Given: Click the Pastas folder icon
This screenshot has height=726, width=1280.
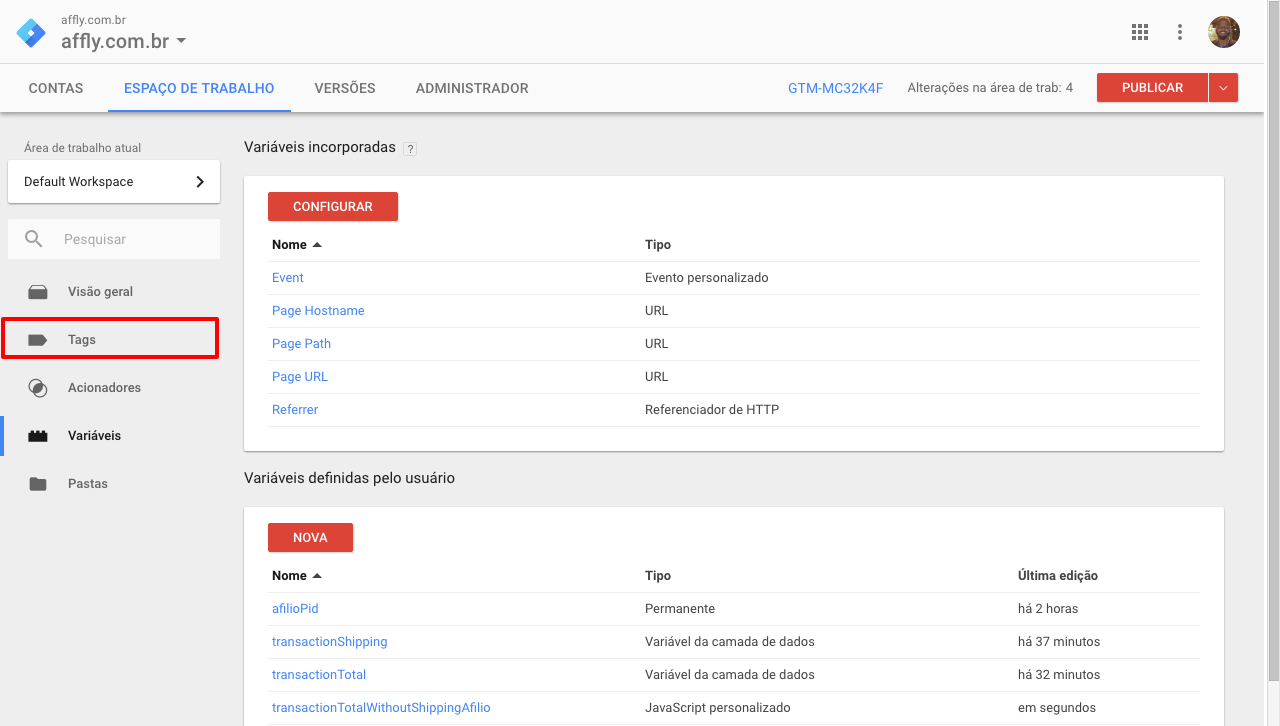Looking at the screenshot, I should click(38, 484).
